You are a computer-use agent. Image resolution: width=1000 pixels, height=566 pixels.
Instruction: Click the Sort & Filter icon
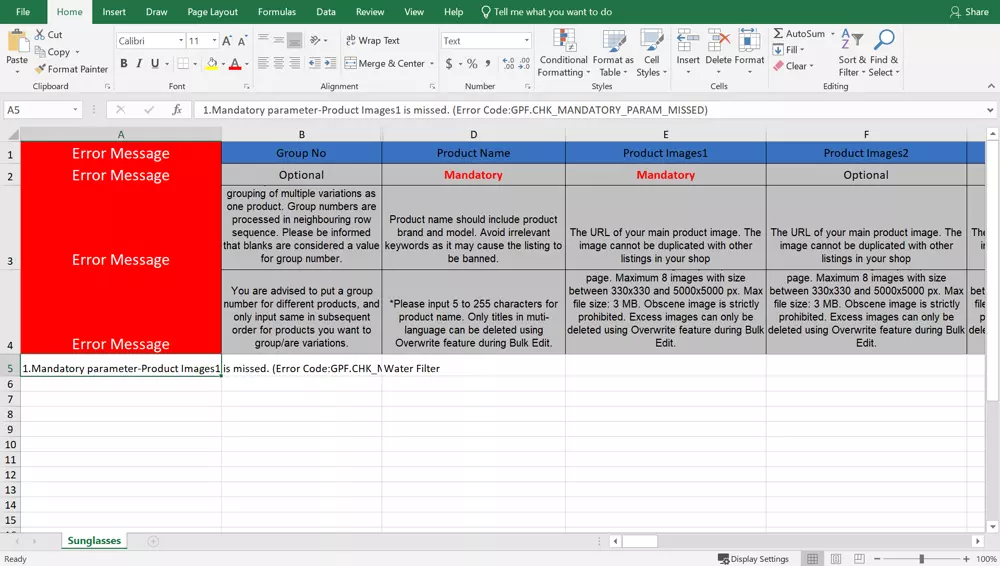[x=850, y=41]
